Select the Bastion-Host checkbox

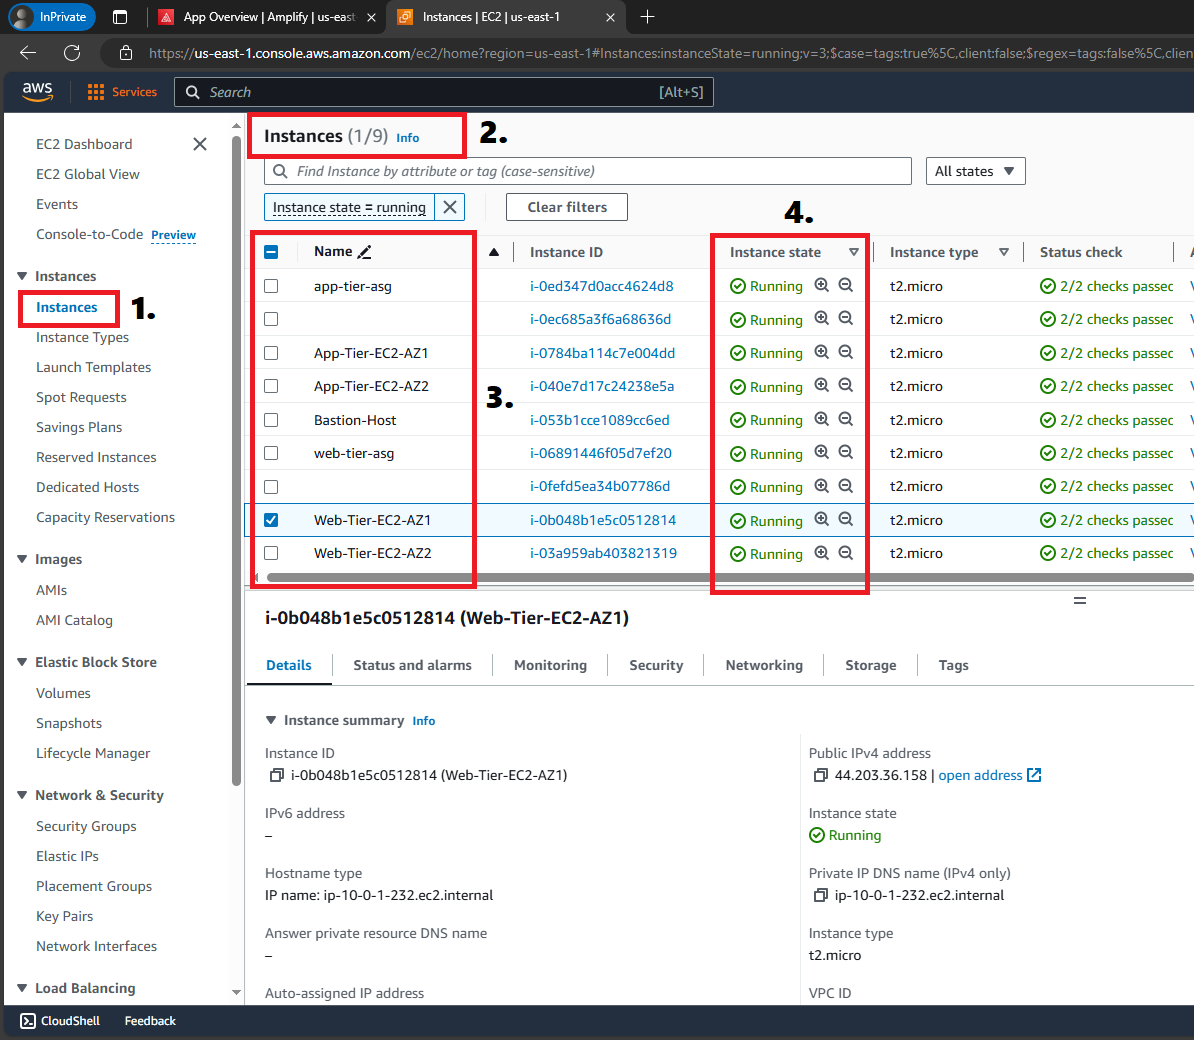[271, 420]
